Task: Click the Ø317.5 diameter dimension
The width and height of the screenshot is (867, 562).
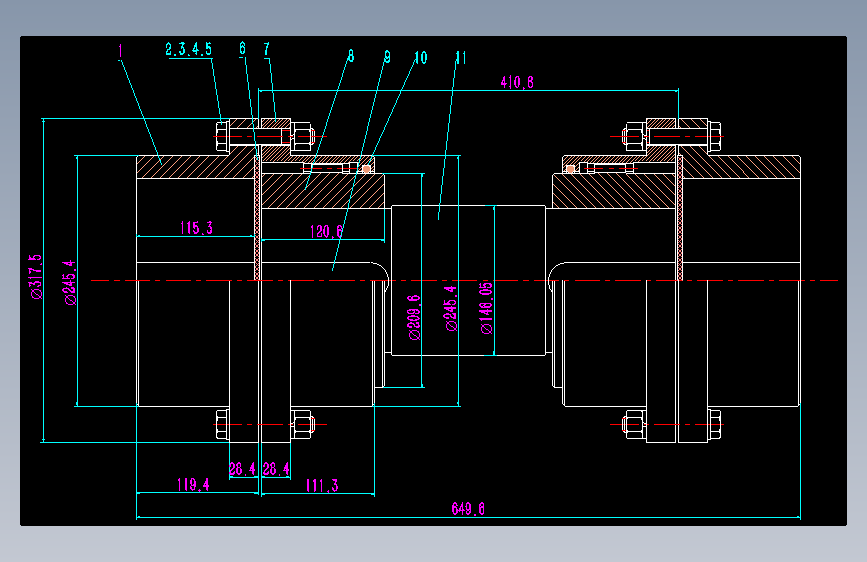Action: (36, 277)
